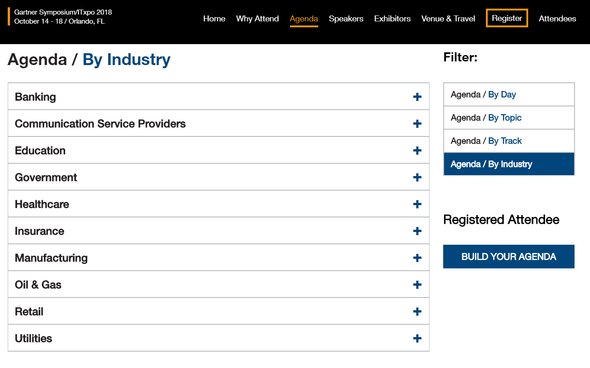Click the Utilities row label
This screenshot has height=368, width=590.
tap(33, 338)
